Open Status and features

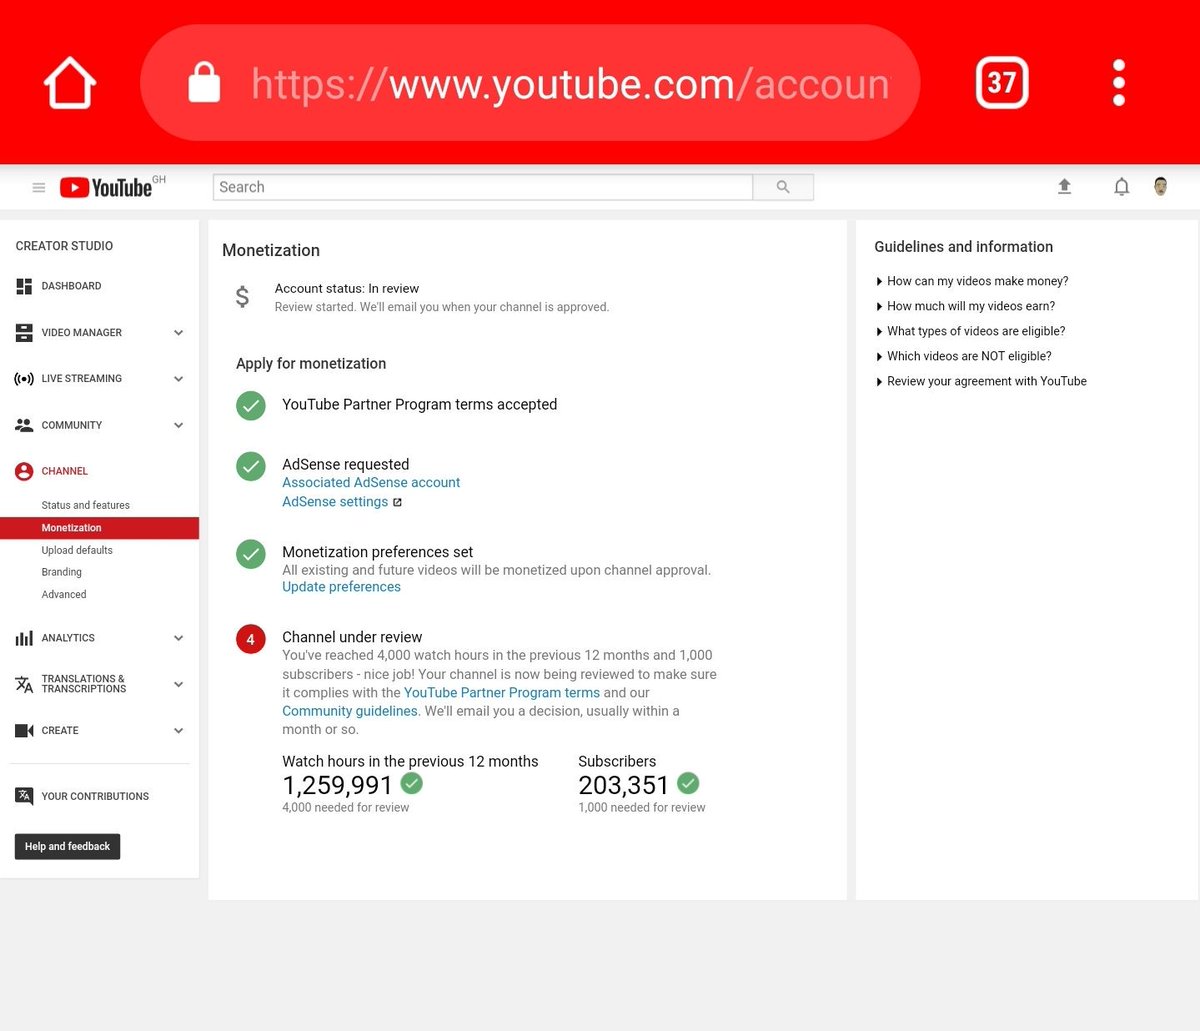tap(86, 505)
